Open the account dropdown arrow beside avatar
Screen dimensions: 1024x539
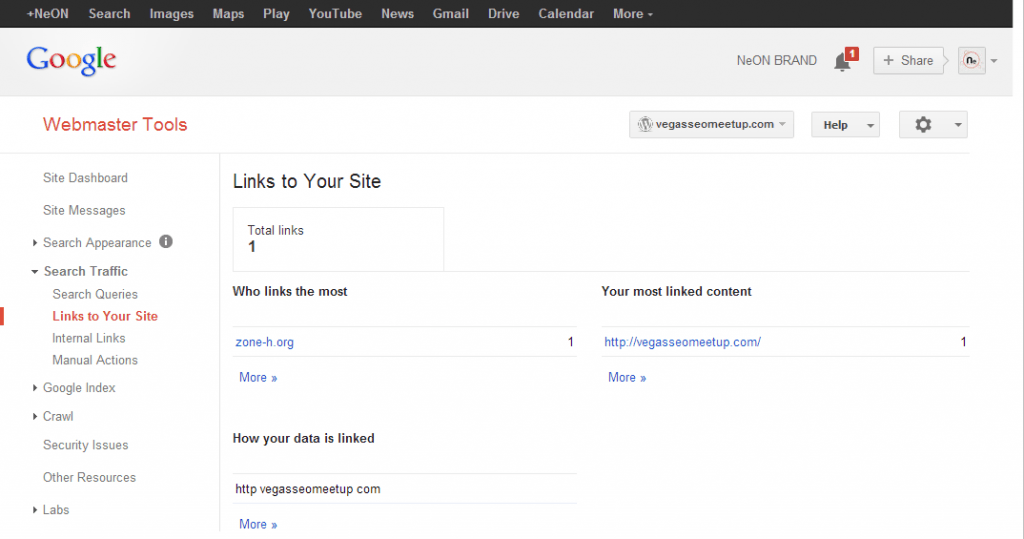pyautogui.click(x=994, y=61)
